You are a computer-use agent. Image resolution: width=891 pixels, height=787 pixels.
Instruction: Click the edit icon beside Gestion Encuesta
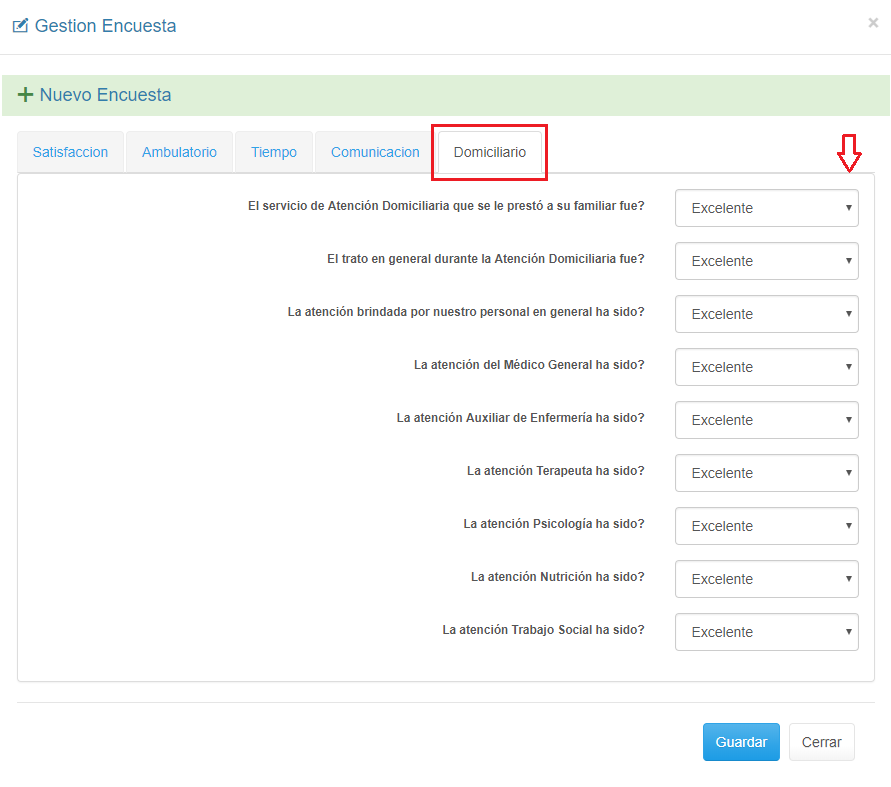(x=20, y=26)
